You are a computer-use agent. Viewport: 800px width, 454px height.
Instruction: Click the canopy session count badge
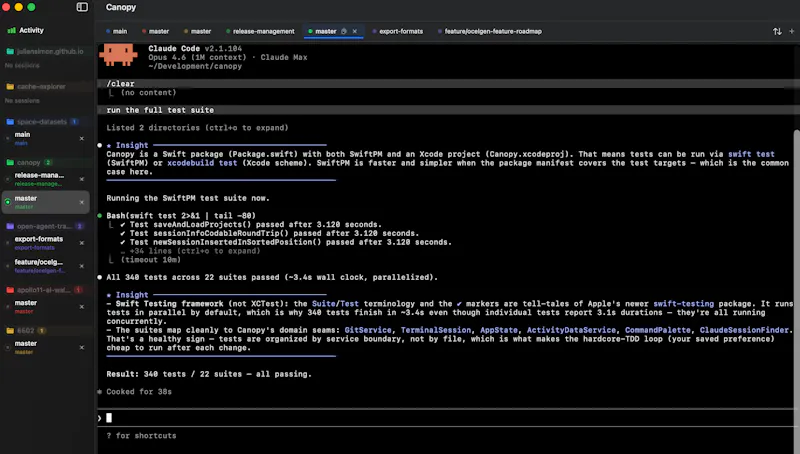[48, 163]
